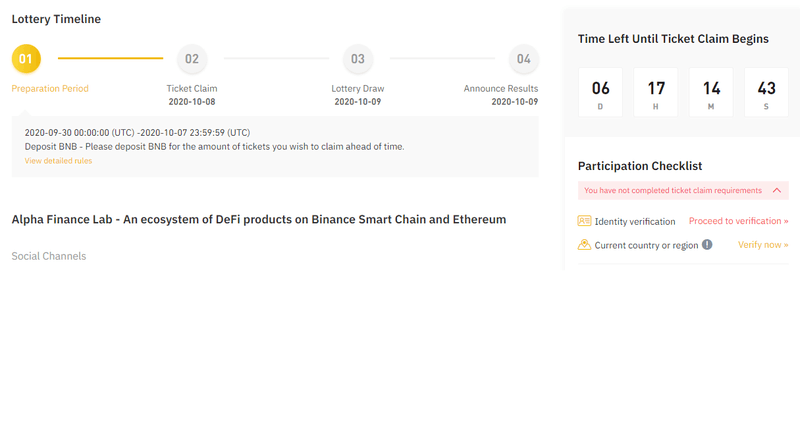Click Proceed to verification link
The height and width of the screenshot is (427, 800).
[738, 221]
